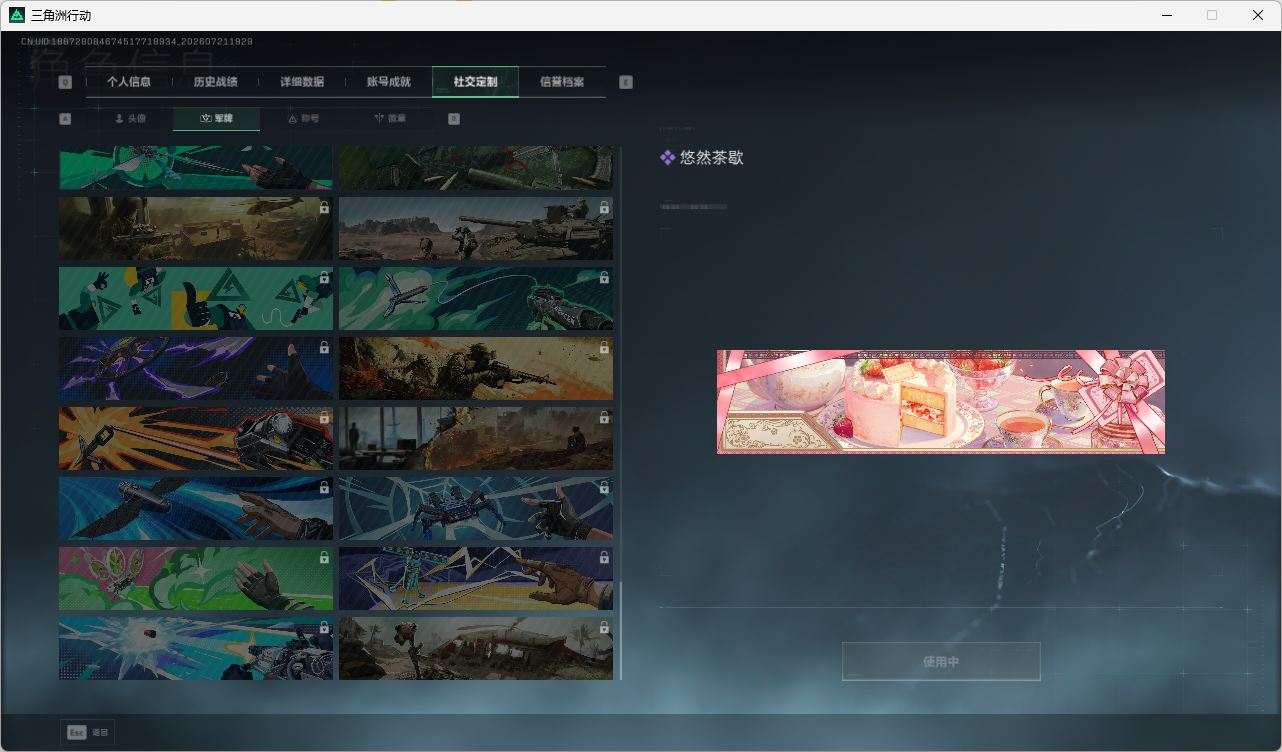Select the blue black-bird and hand dog tag
The width and height of the screenshot is (1282, 752).
click(196, 508)
